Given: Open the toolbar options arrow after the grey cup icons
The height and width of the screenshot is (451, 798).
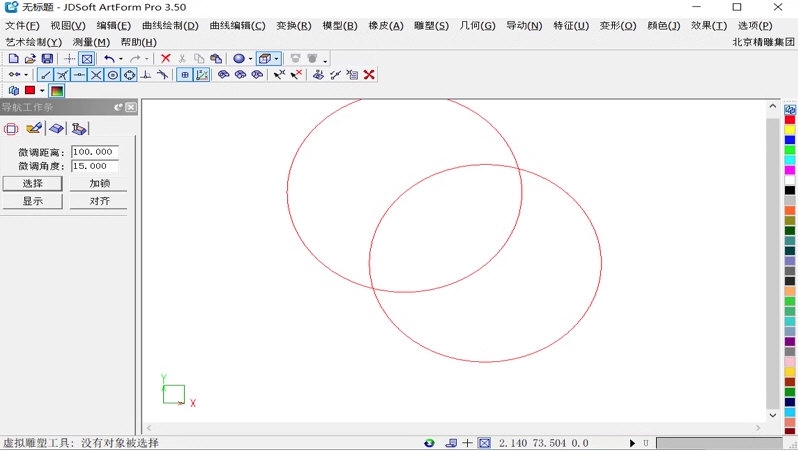Looking at the screenshot, I should click(325, 61).
